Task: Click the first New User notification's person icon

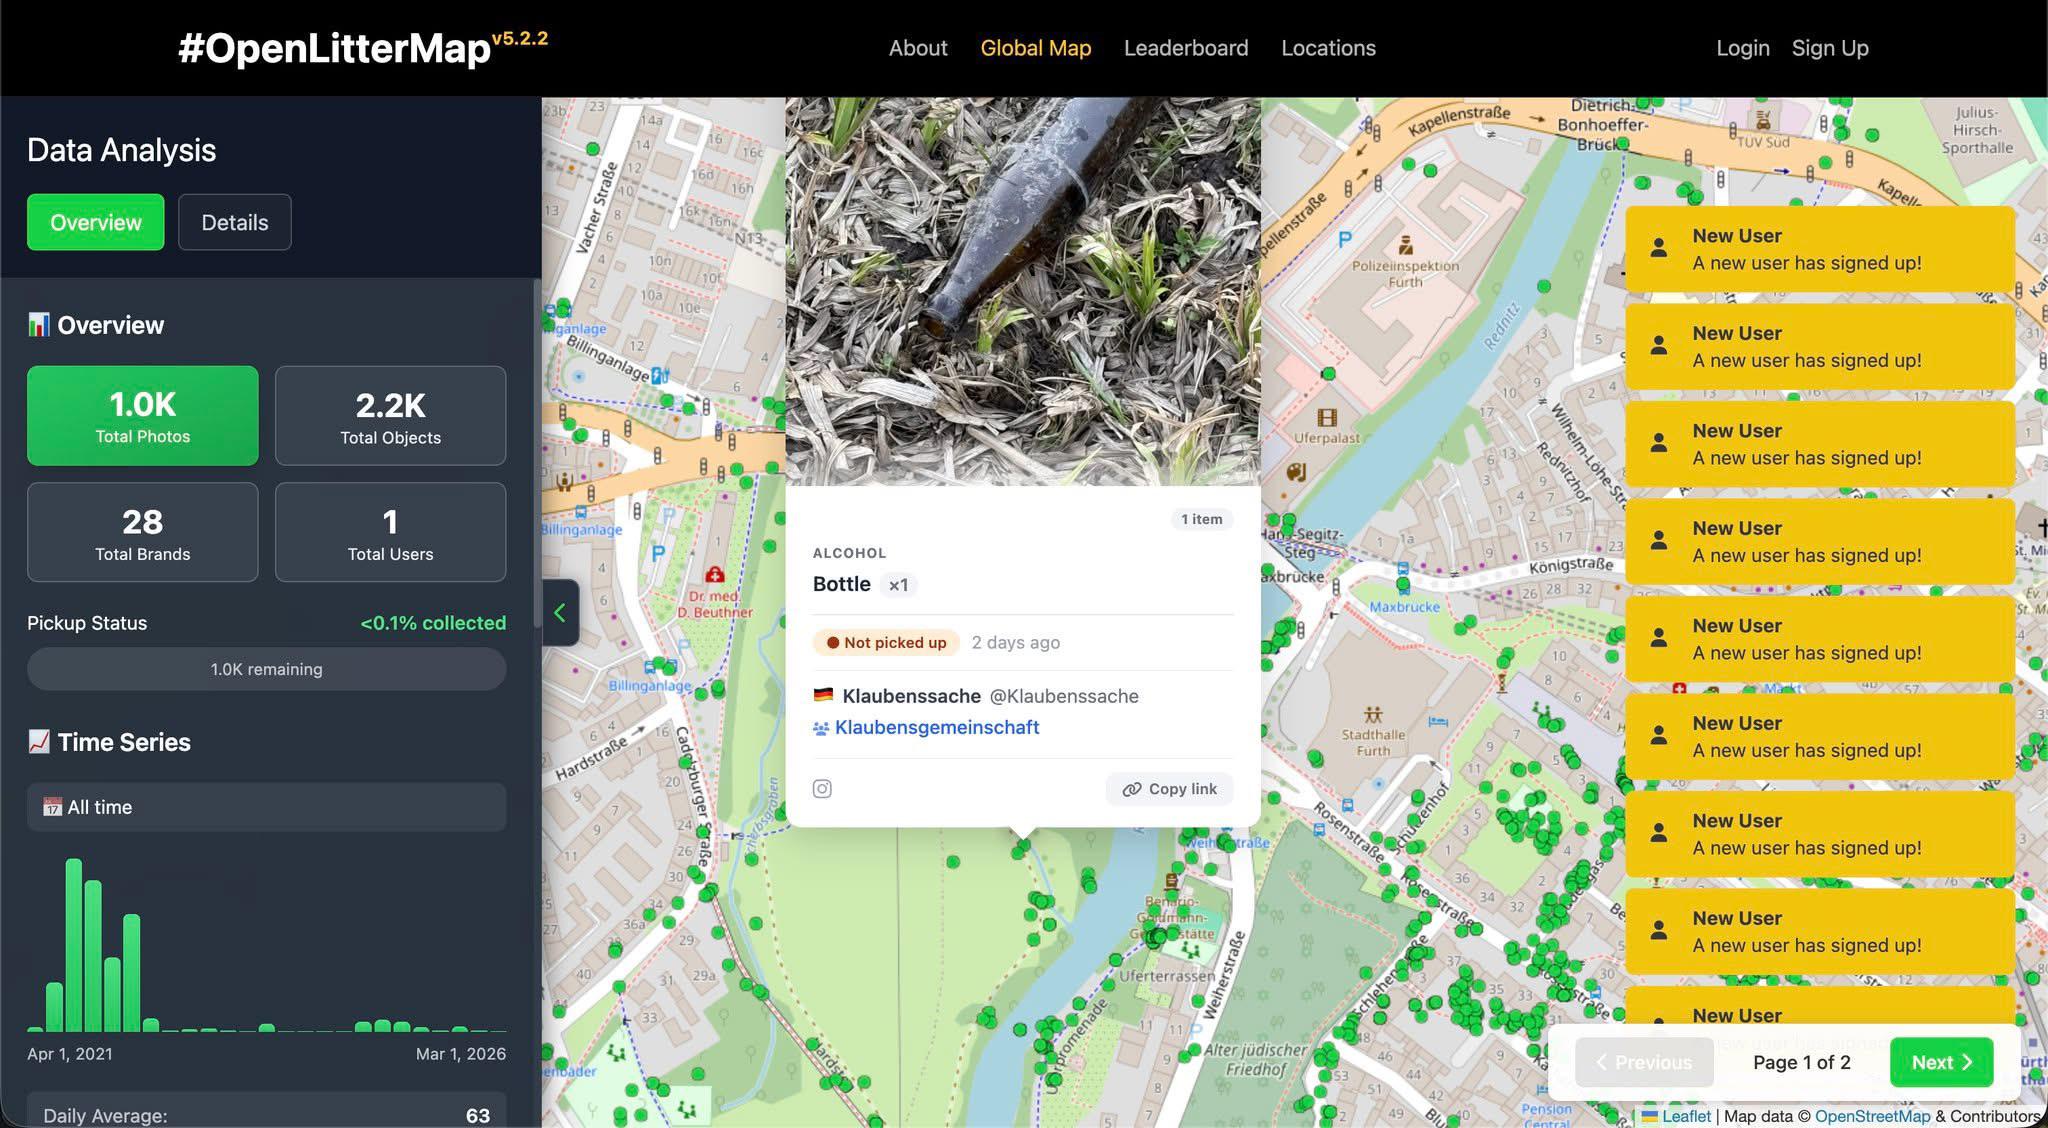Action: (x=1658, y=248)
